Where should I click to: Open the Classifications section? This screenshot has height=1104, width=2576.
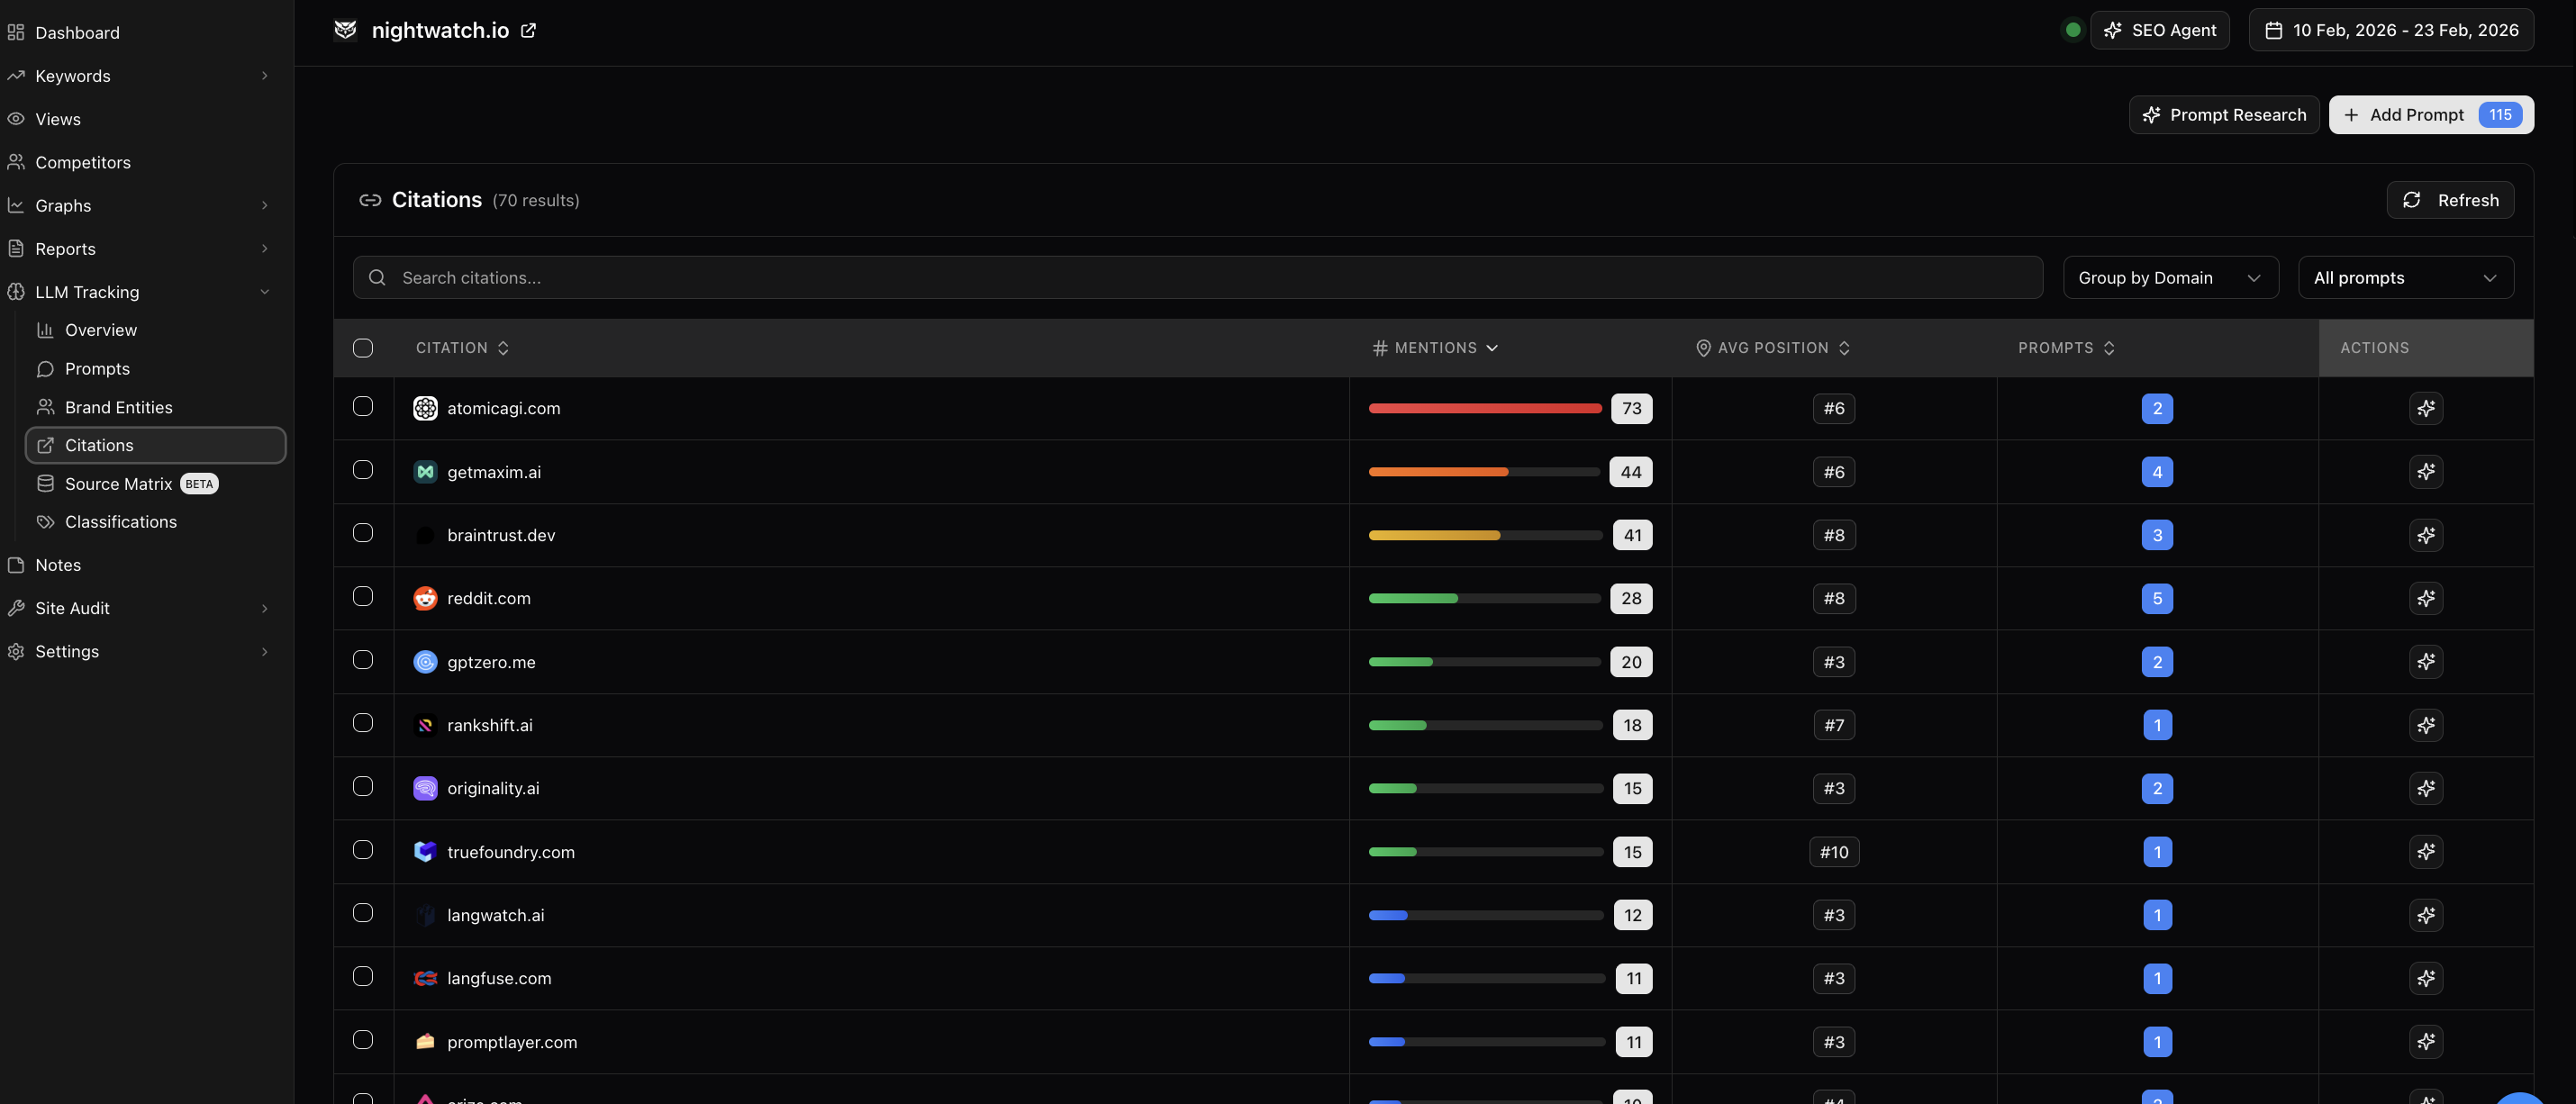click(119, 521)
